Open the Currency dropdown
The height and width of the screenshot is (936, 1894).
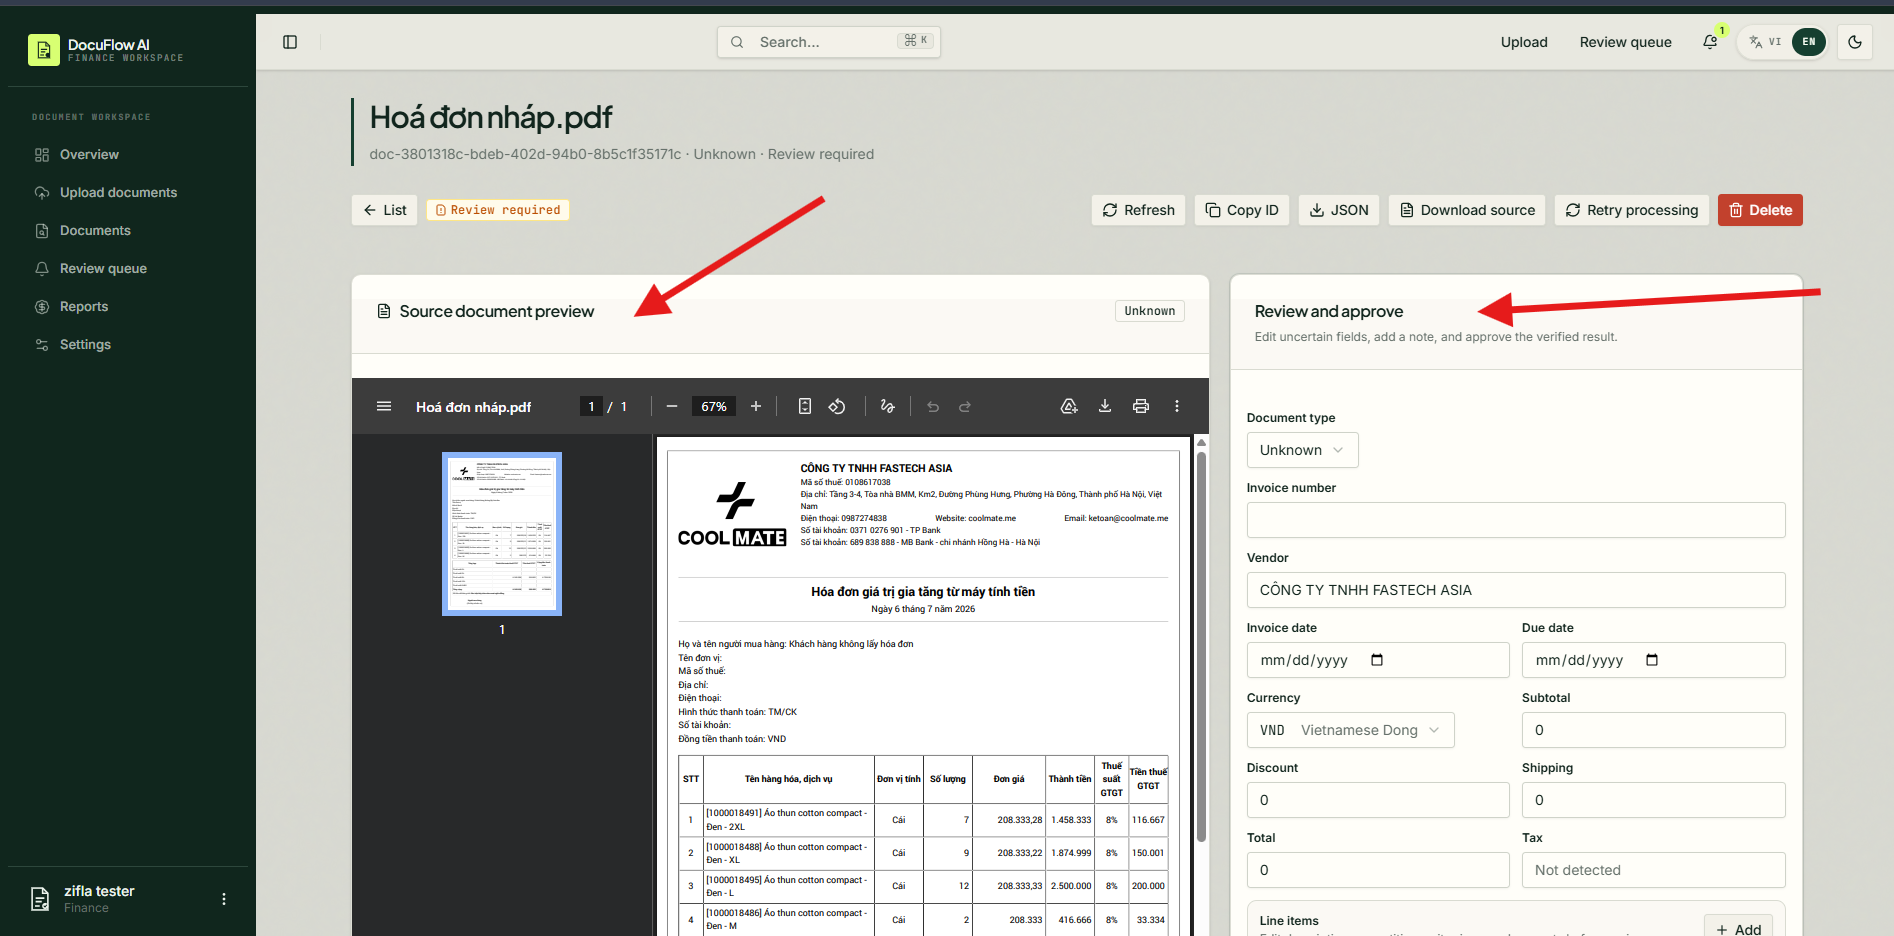[x=1350, y=730]
